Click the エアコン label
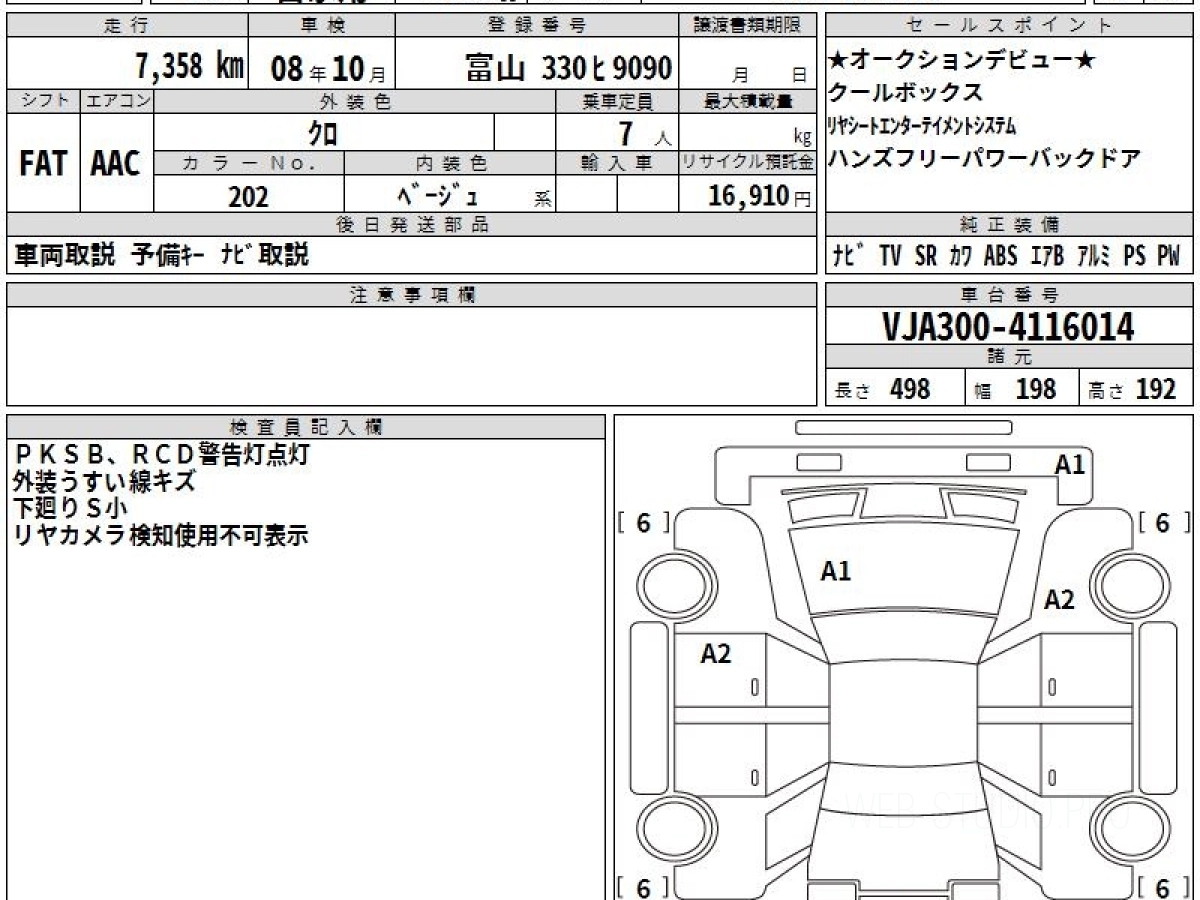1200x900 pixels. (x=117, y=101)
